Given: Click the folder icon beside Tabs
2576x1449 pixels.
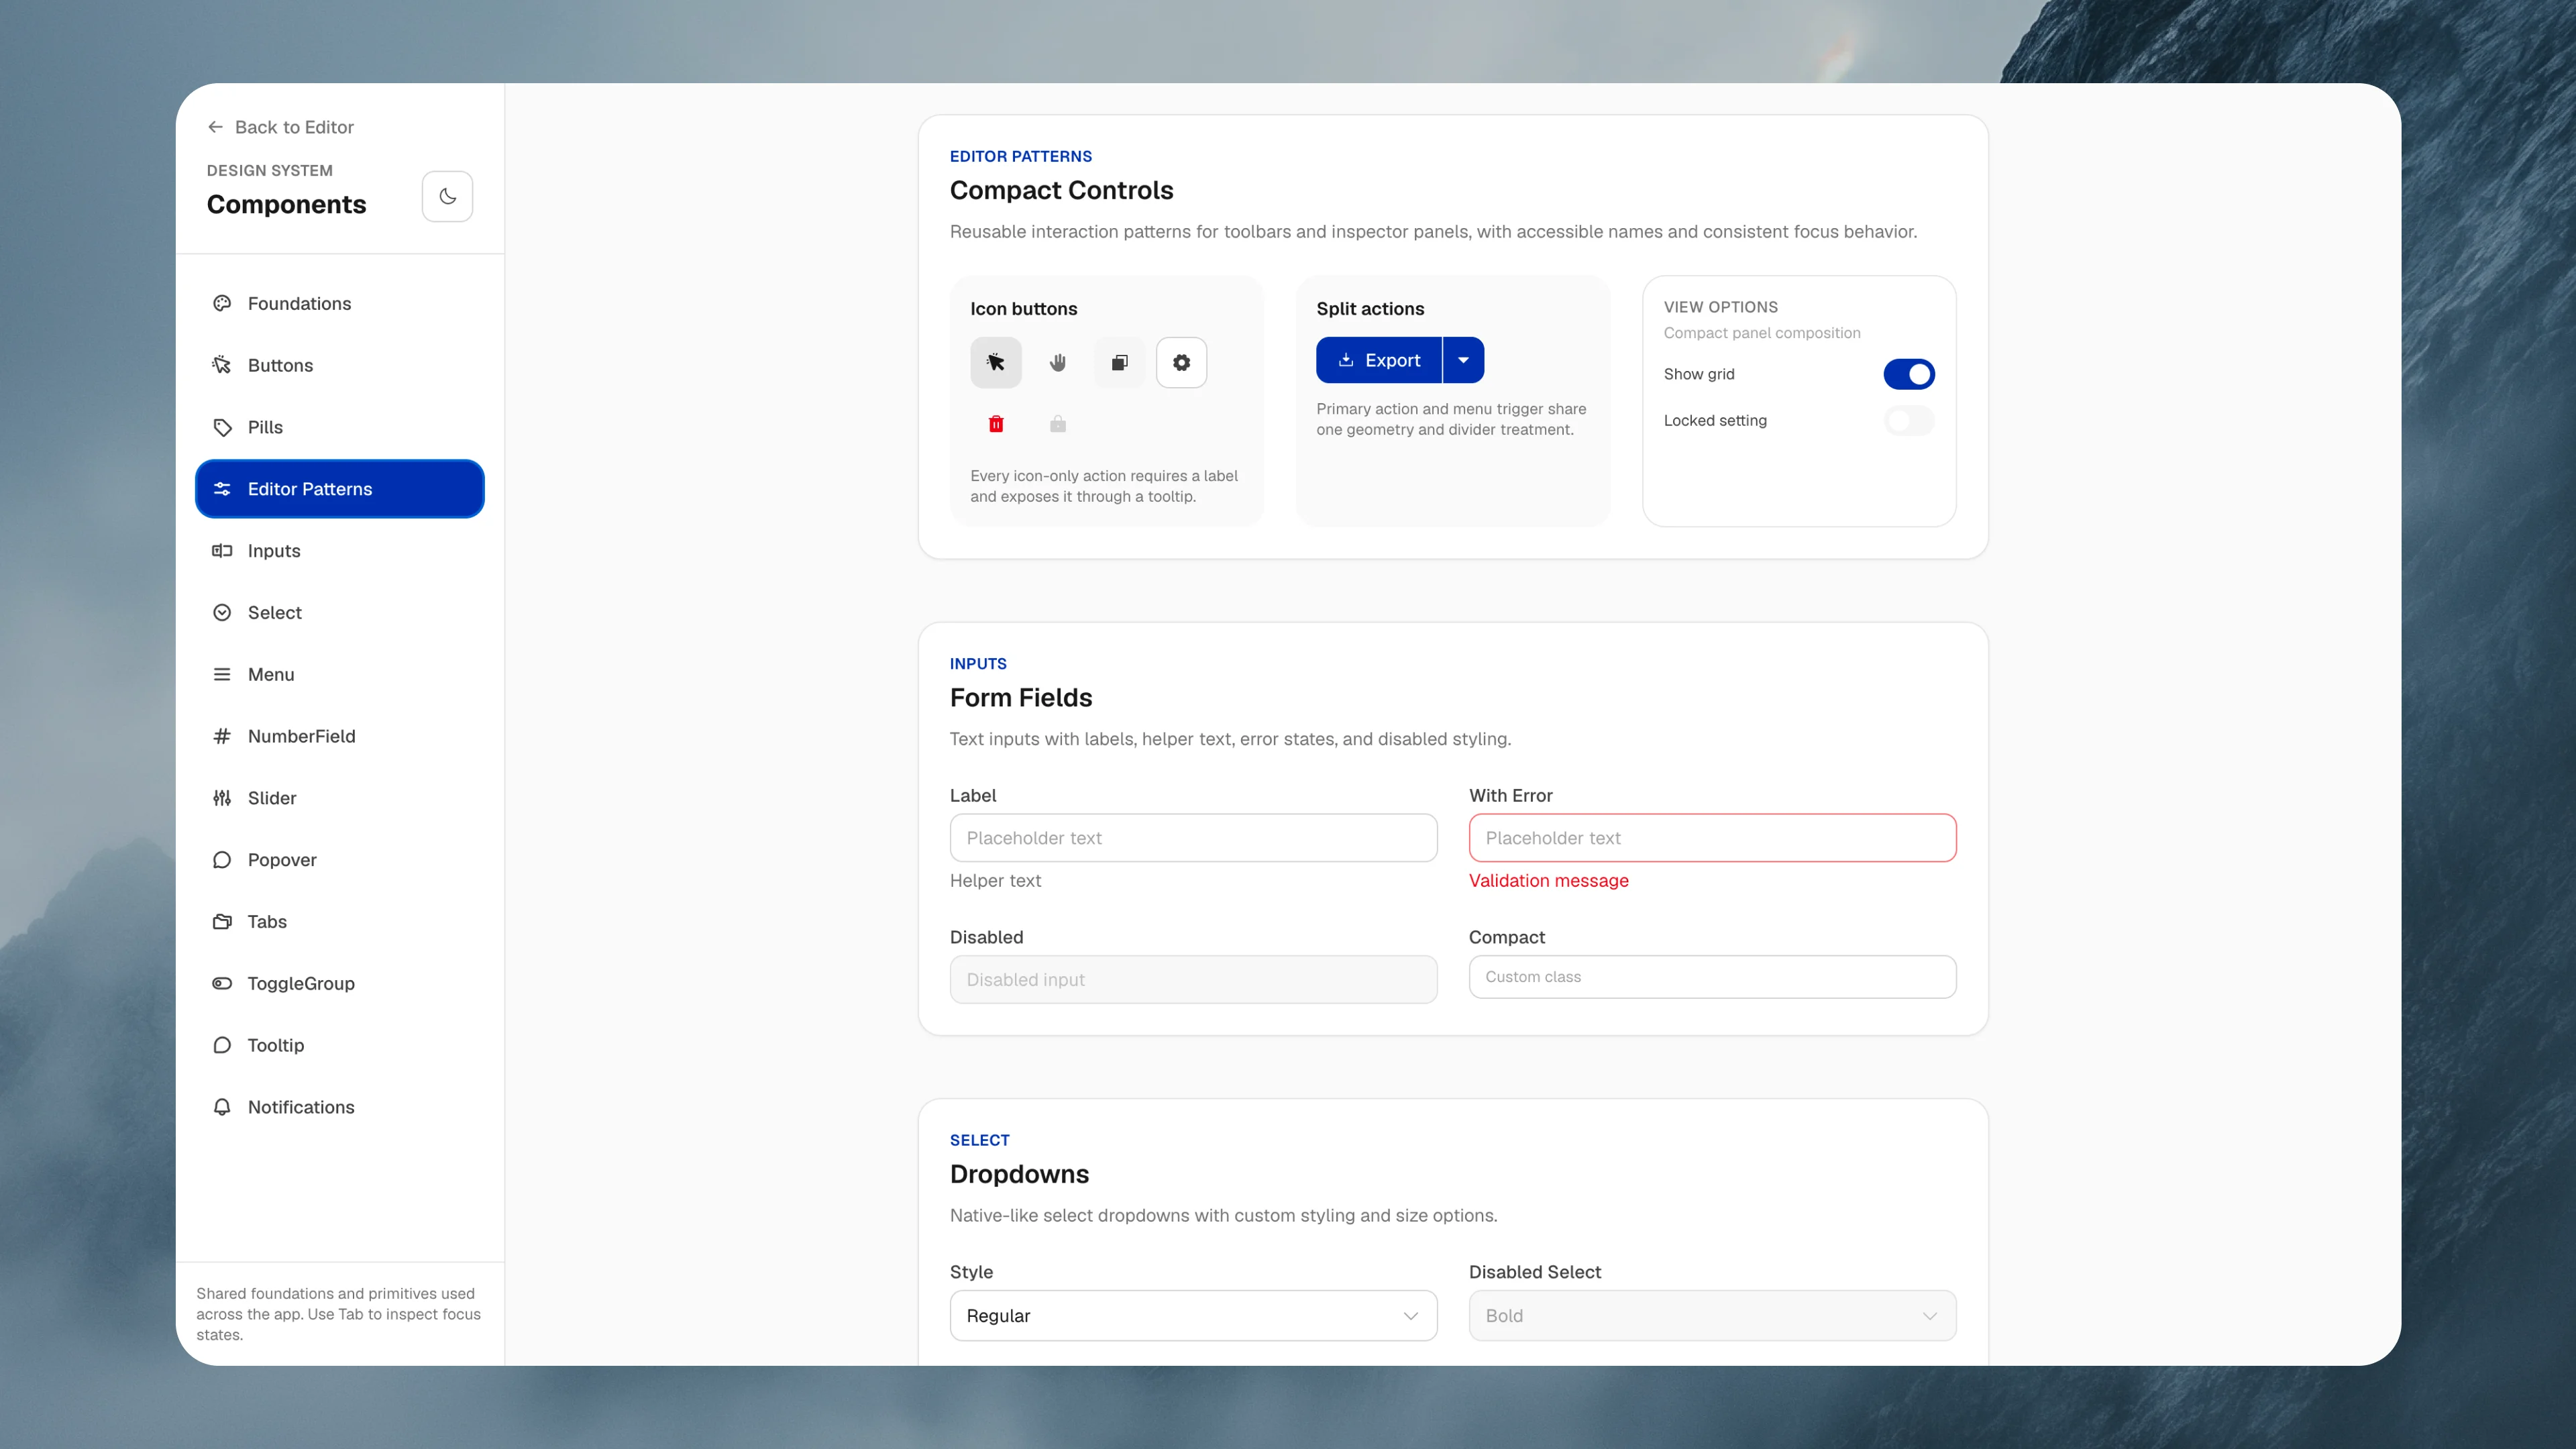Looking at the screenshot, I should pyautogui.click(x=222, y=921).
